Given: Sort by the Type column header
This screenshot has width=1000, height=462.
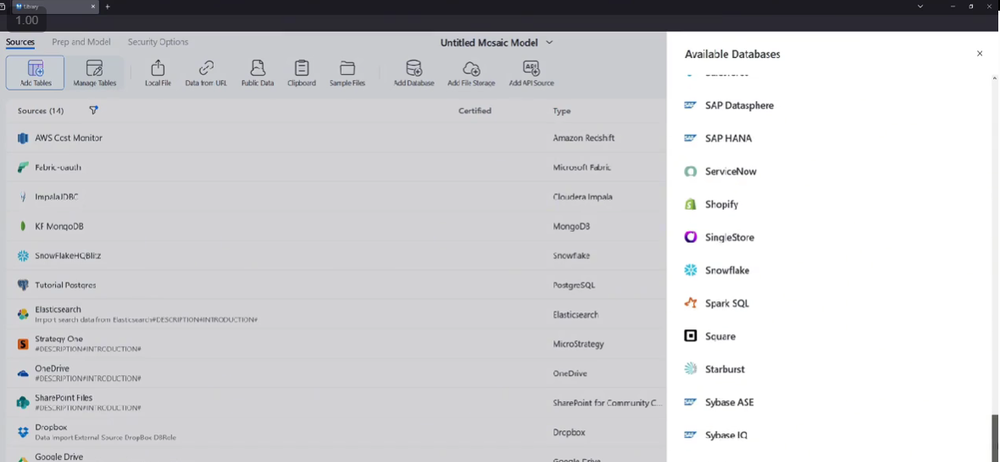Looking at the screenshot, I should [561, 111].
